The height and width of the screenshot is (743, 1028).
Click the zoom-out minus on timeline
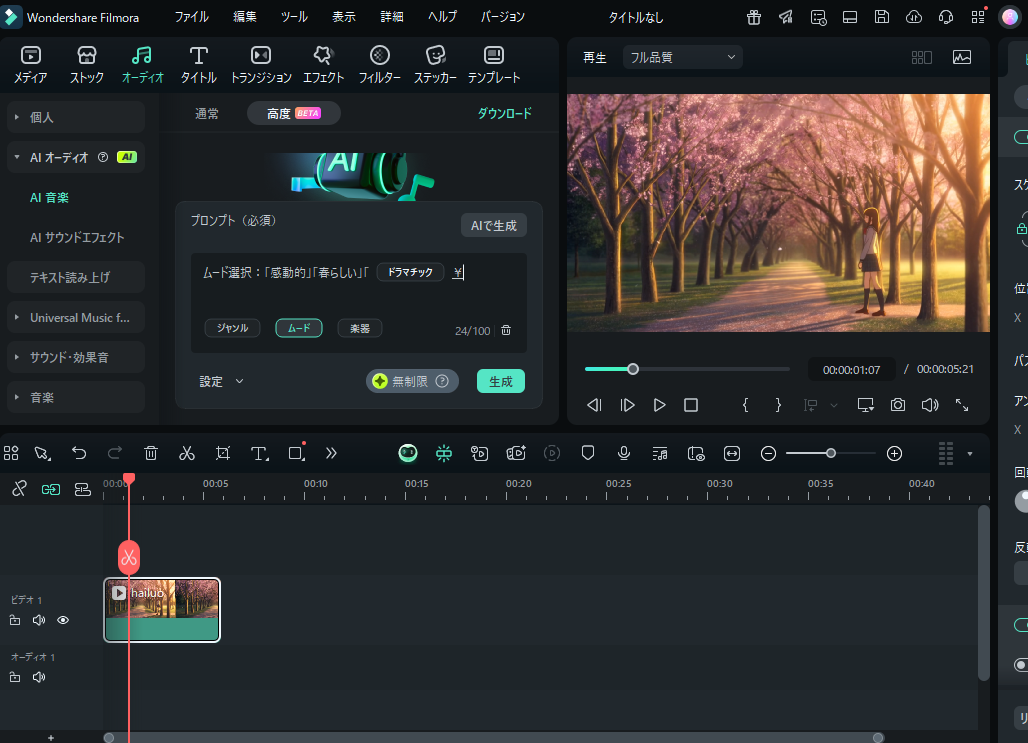pyautogui.click(x=768, y=453)
